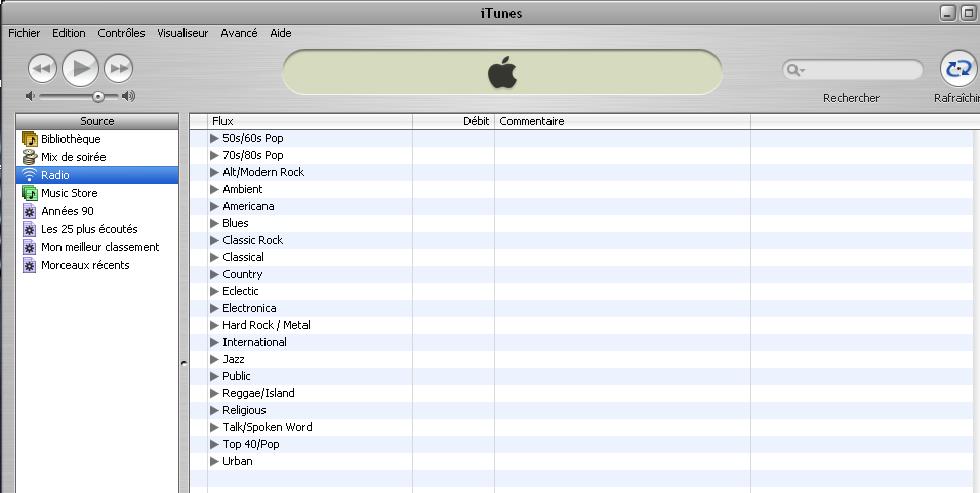
Task: Expand the 70s/80s Pop stream category
Action: coord(214,155)
